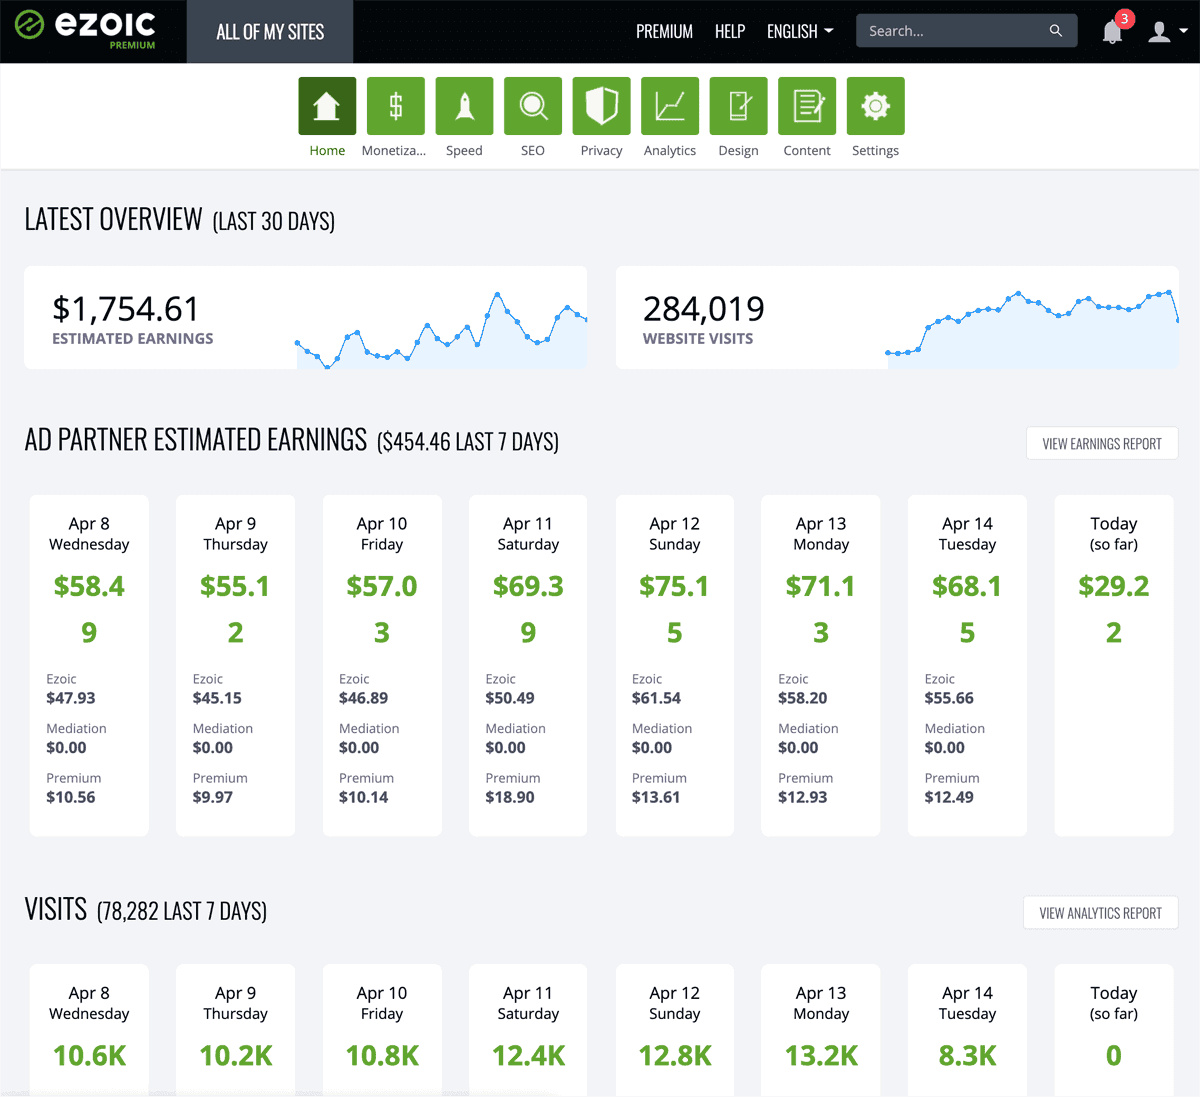Open the Monetization dollar icon
1200x1097 pixels.
pos(395,106)
